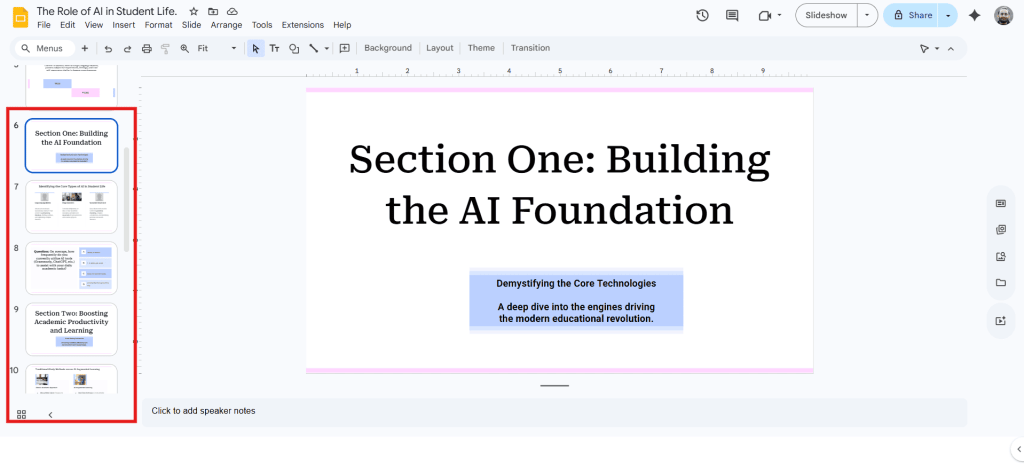Open version history clock icon
This screenshot has height=465, width=1024.
tap(702, 15)
